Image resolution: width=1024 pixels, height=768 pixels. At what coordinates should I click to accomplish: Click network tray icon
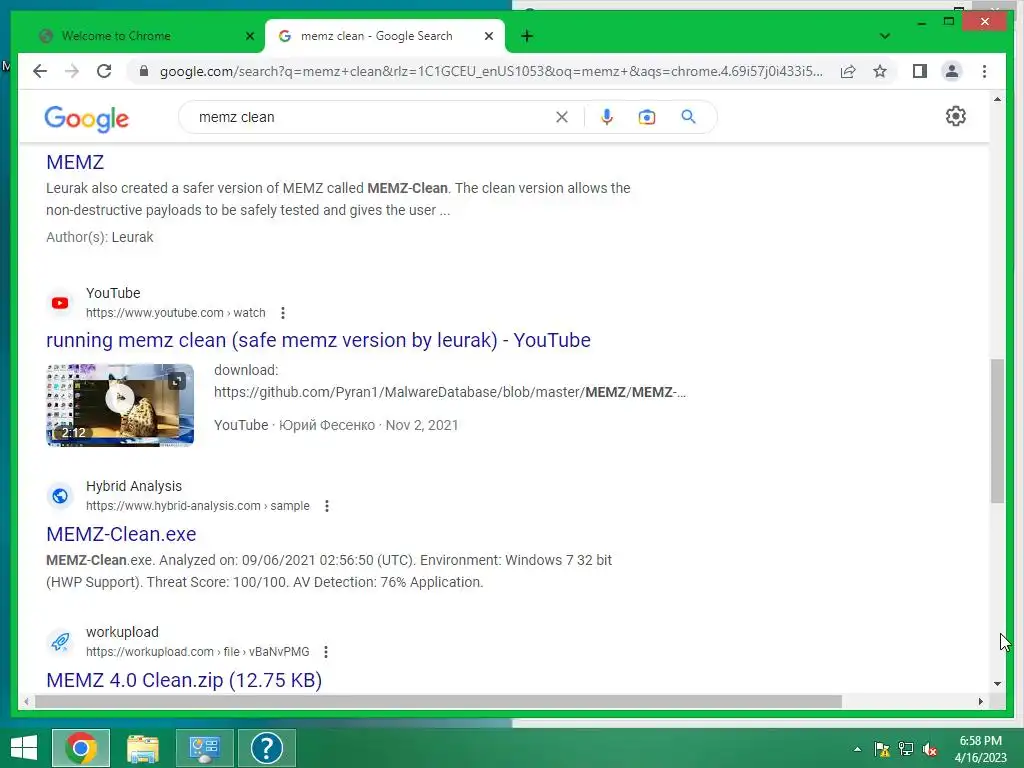906,749
